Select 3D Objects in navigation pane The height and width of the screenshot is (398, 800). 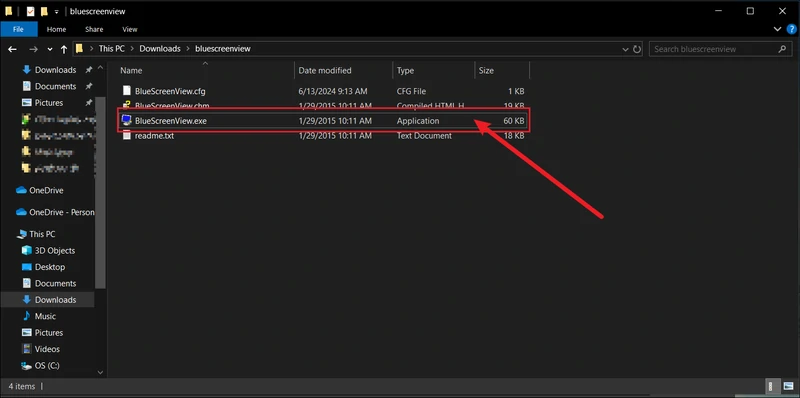coord(55,251)
